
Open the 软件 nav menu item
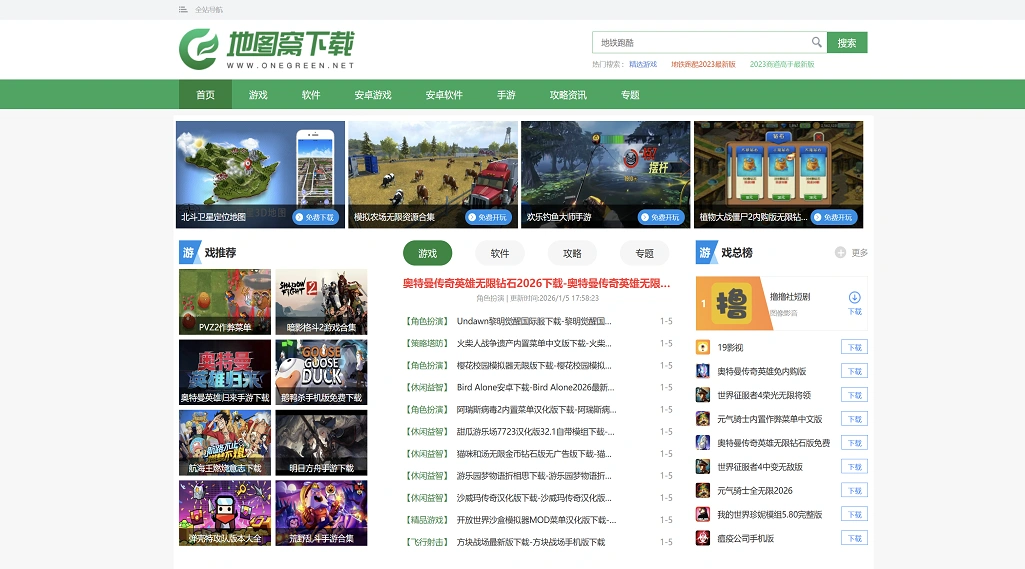(x=311, y=94)
